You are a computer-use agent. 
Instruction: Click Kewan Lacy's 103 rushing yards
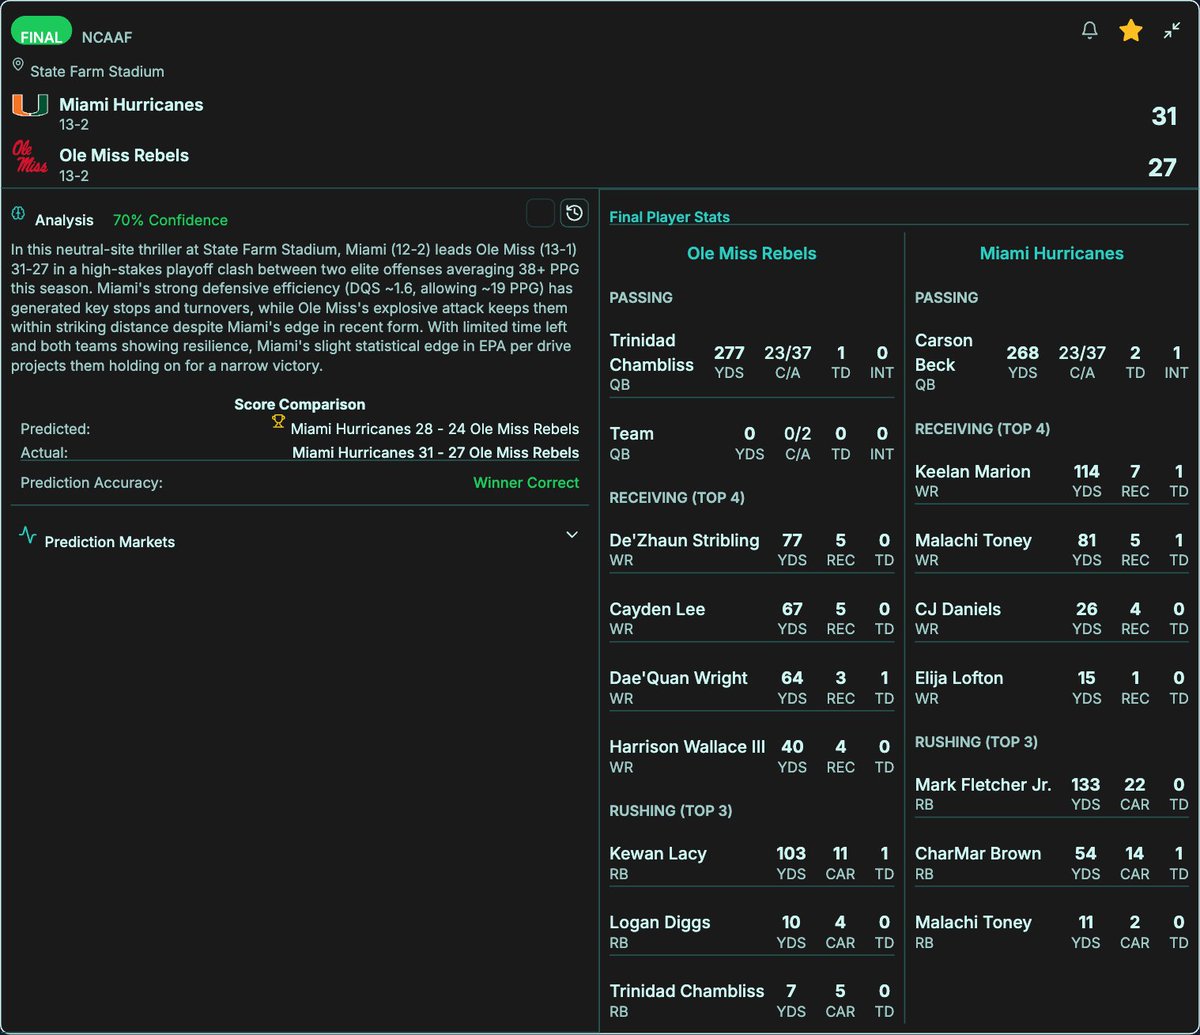pyautogui.click(x=791, y=854)
